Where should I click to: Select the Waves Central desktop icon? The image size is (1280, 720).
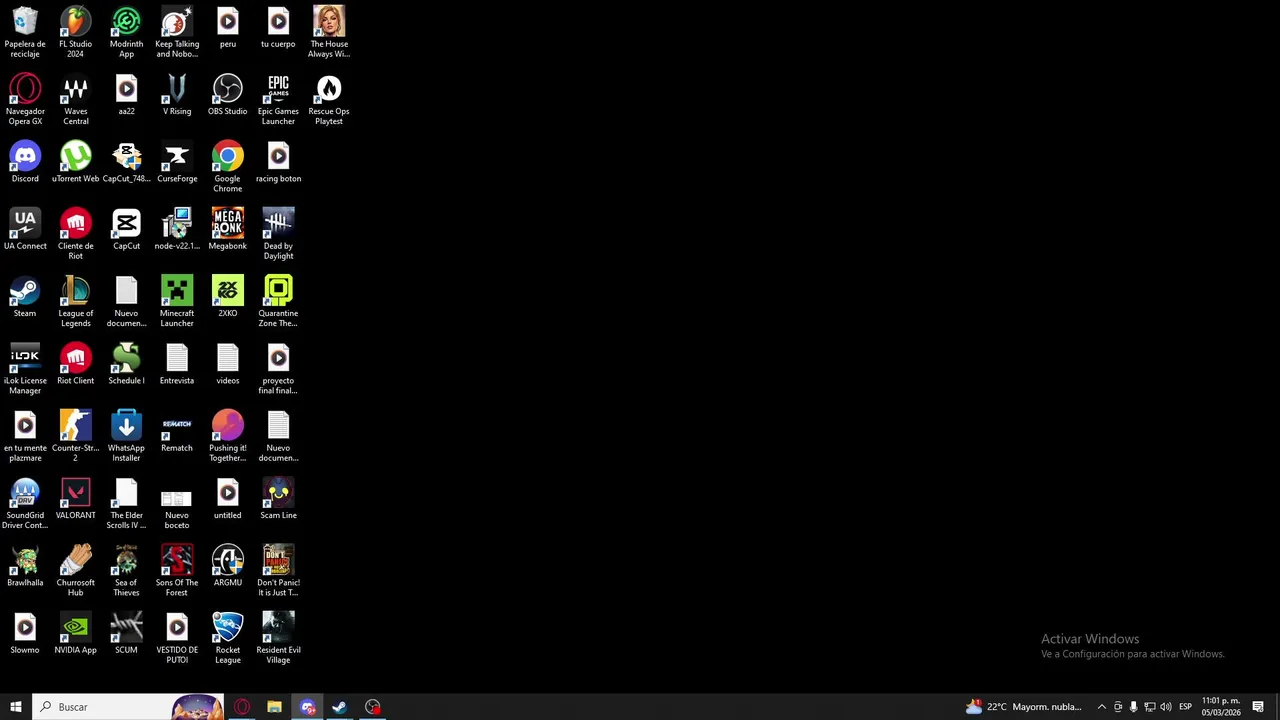tap(75, 99)
